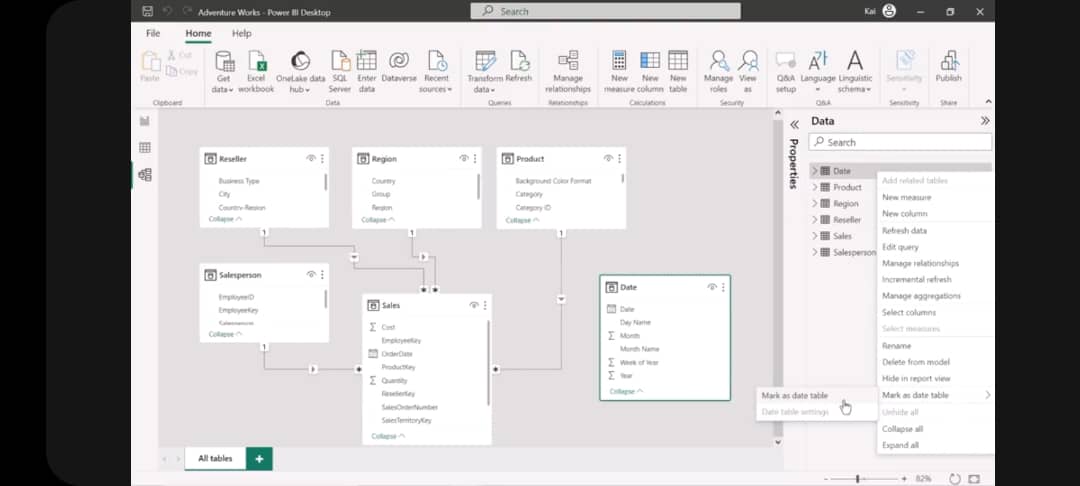Viewport: 1080px width, 486px height.
Task: Switch to Model view in sidebar
Action: pyautogui.click(x=145, y=175)
